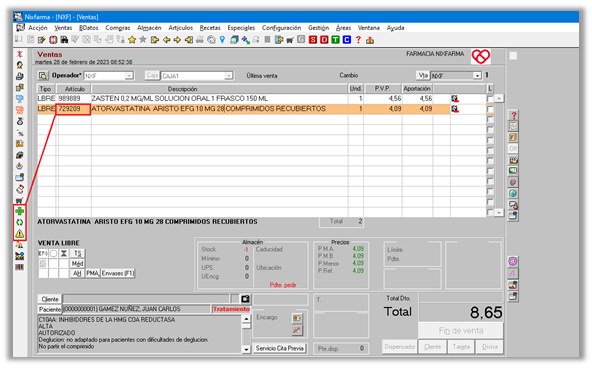This screenshot has height=368, width=592.
Task: Click the red Tratamiento label
Action: (231, 309)
